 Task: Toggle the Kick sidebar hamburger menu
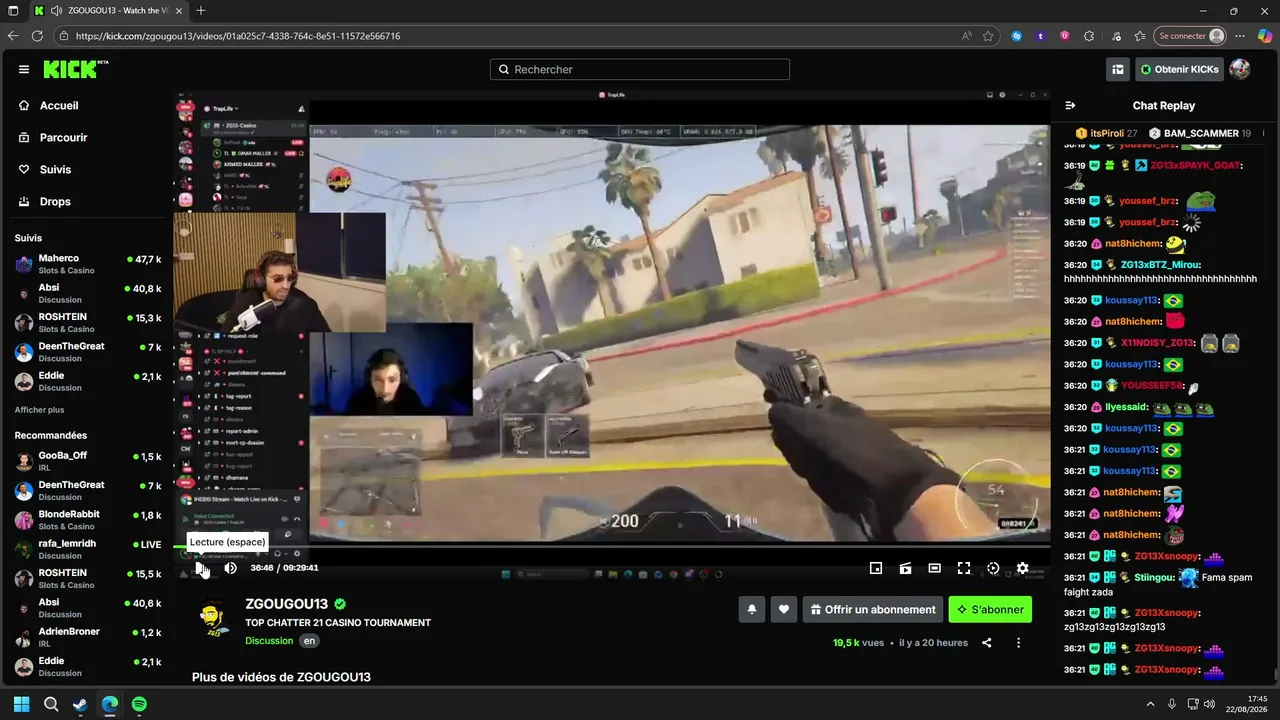24,69
